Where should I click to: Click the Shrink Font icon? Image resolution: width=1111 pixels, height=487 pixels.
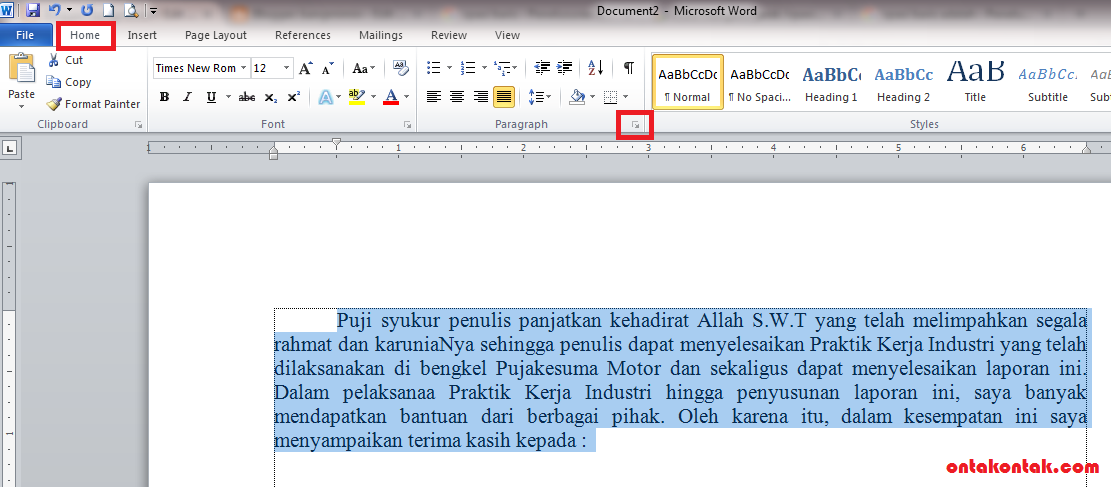[x=327, y=68]
